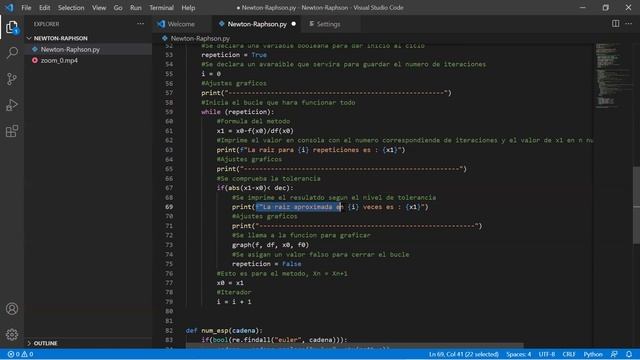The image size is (640, 360).
Task: Click 'x1 = x0-f(x0)/df(x0)' code line
Action: pyautogui.click(x=255, y=131)
